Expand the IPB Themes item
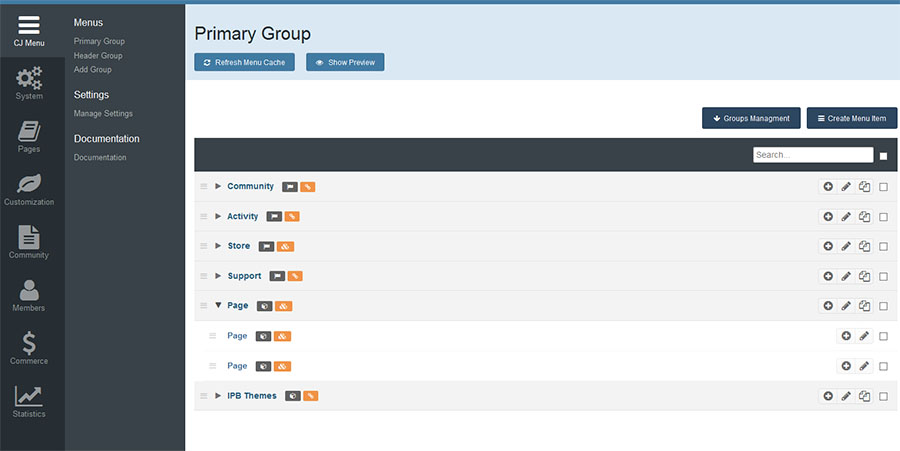This screenshot has height=451, width=900. (x=218, y=396)
